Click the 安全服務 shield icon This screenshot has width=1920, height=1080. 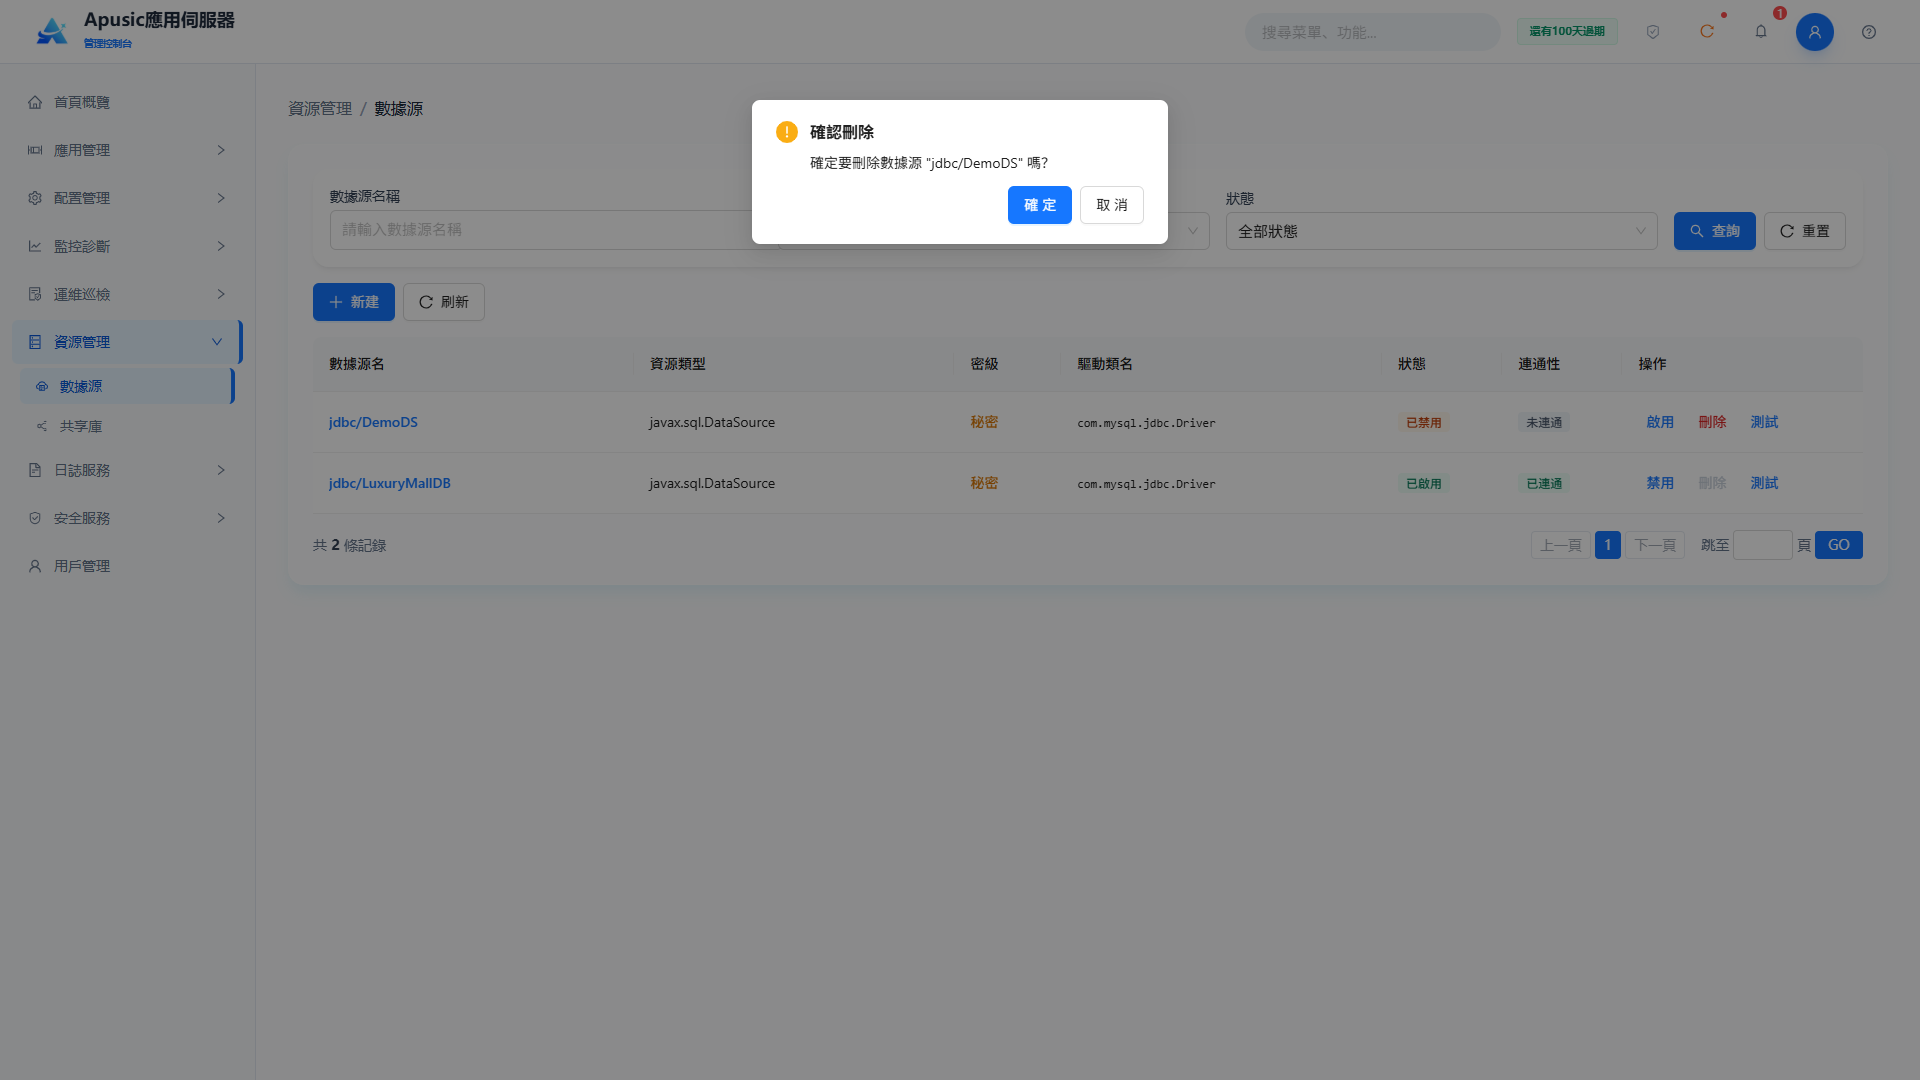pyautogui.click(x=35, y=518)
